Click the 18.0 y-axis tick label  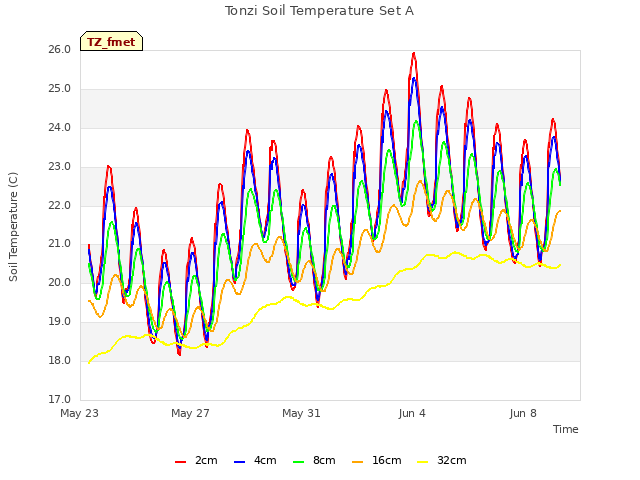point(60,360)
